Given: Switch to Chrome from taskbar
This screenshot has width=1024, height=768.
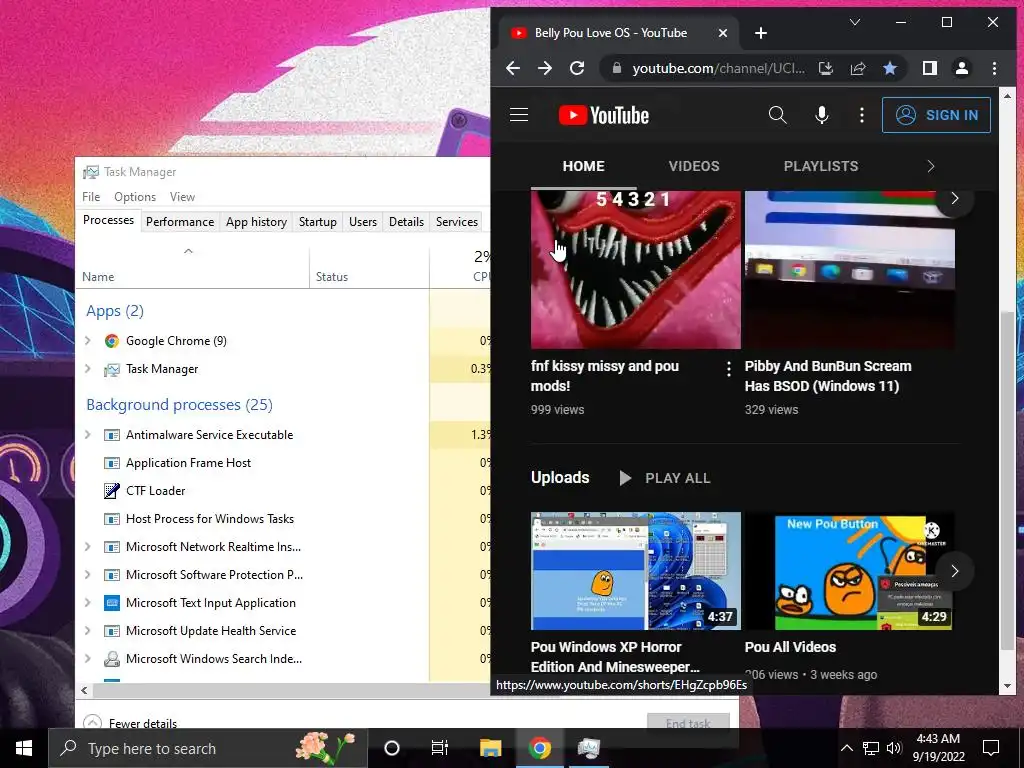Looking at the screenshot, I should (539, 748).
